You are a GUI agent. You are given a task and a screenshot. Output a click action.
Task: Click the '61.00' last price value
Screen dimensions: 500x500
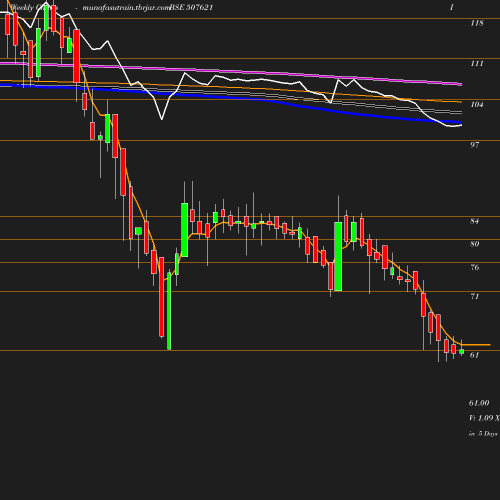tap(479, 403)
